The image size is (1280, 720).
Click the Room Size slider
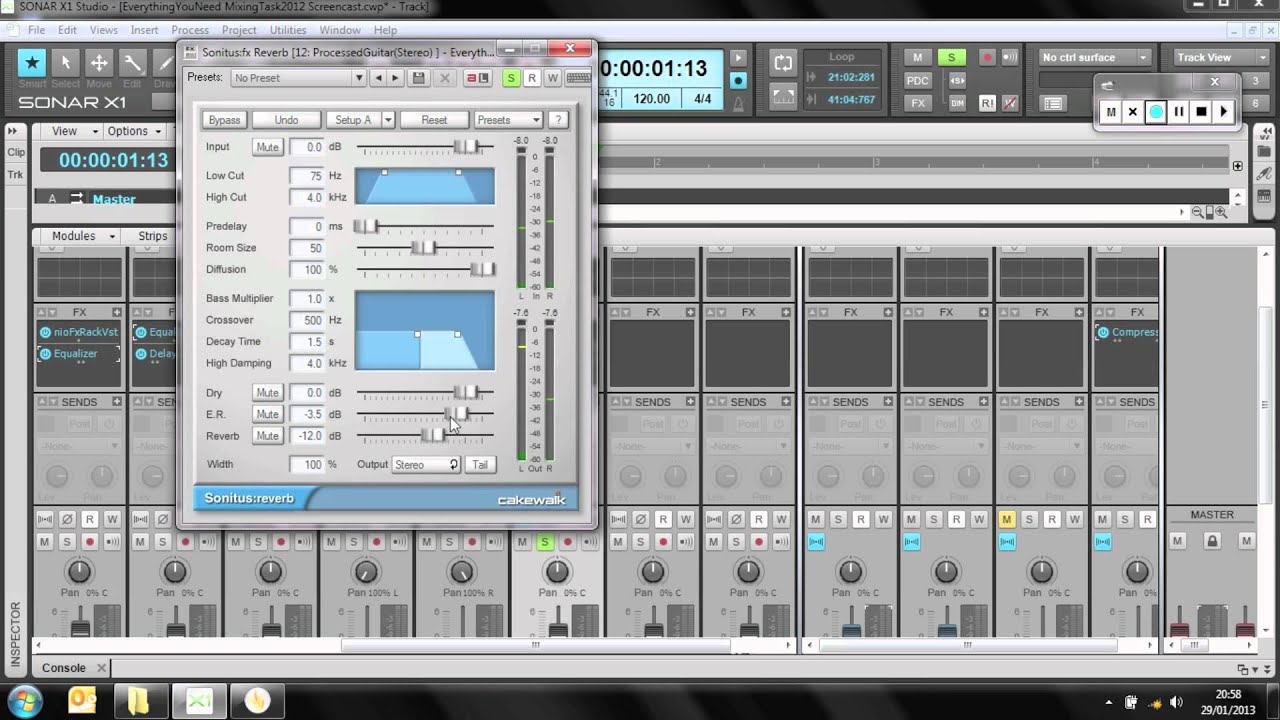click(x=425, y=248)
